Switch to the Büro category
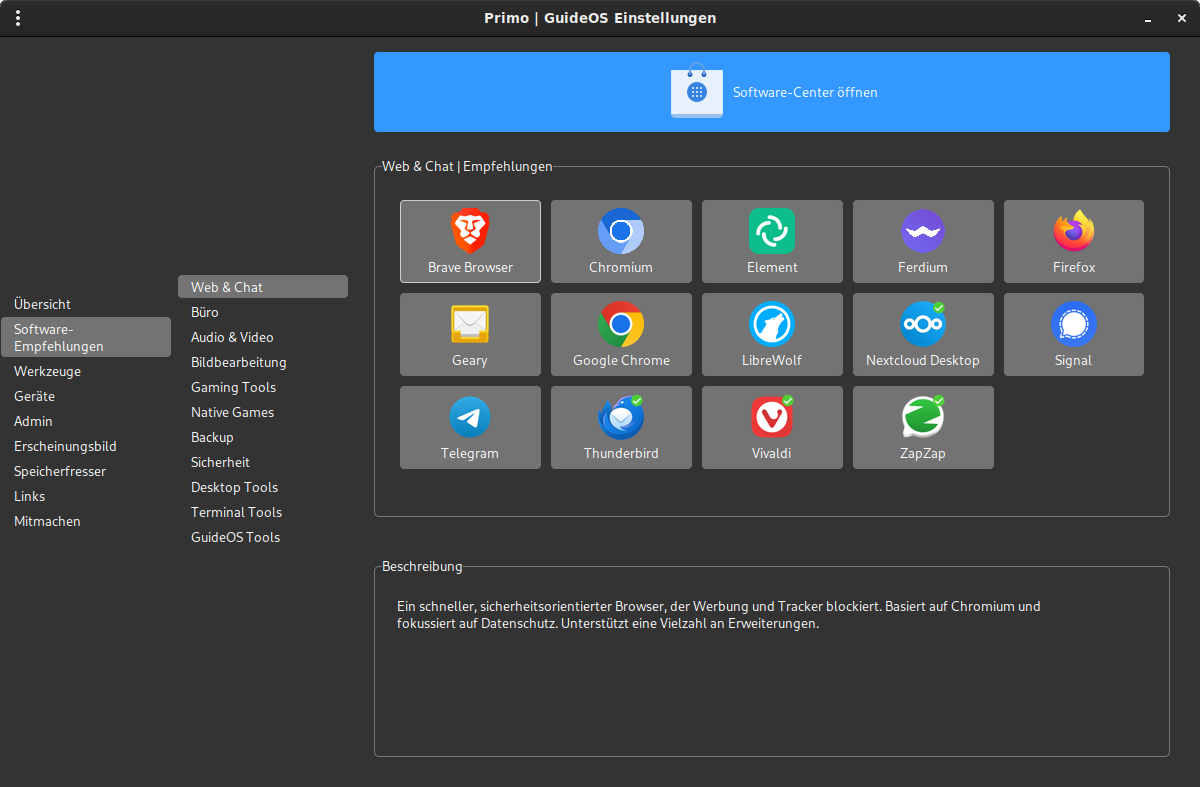 (x=205, y=312)
